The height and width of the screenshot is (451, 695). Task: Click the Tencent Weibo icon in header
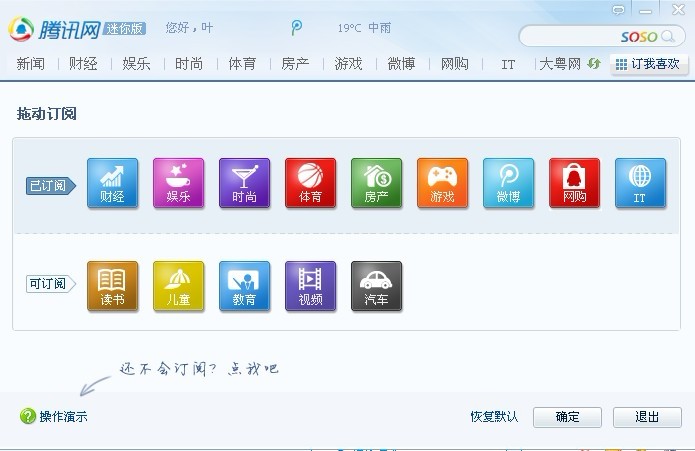click(x=297, y=28)
